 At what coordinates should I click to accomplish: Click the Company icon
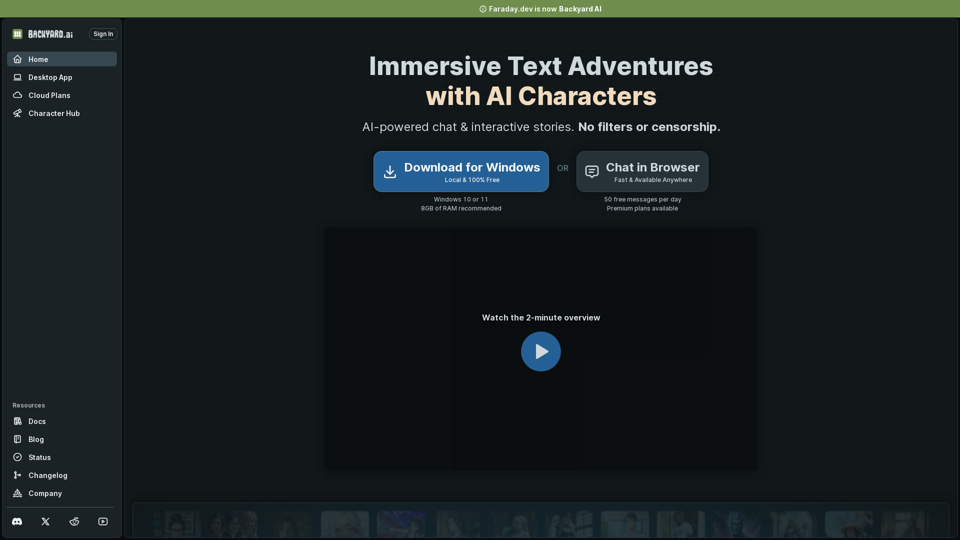coord(17,493)
